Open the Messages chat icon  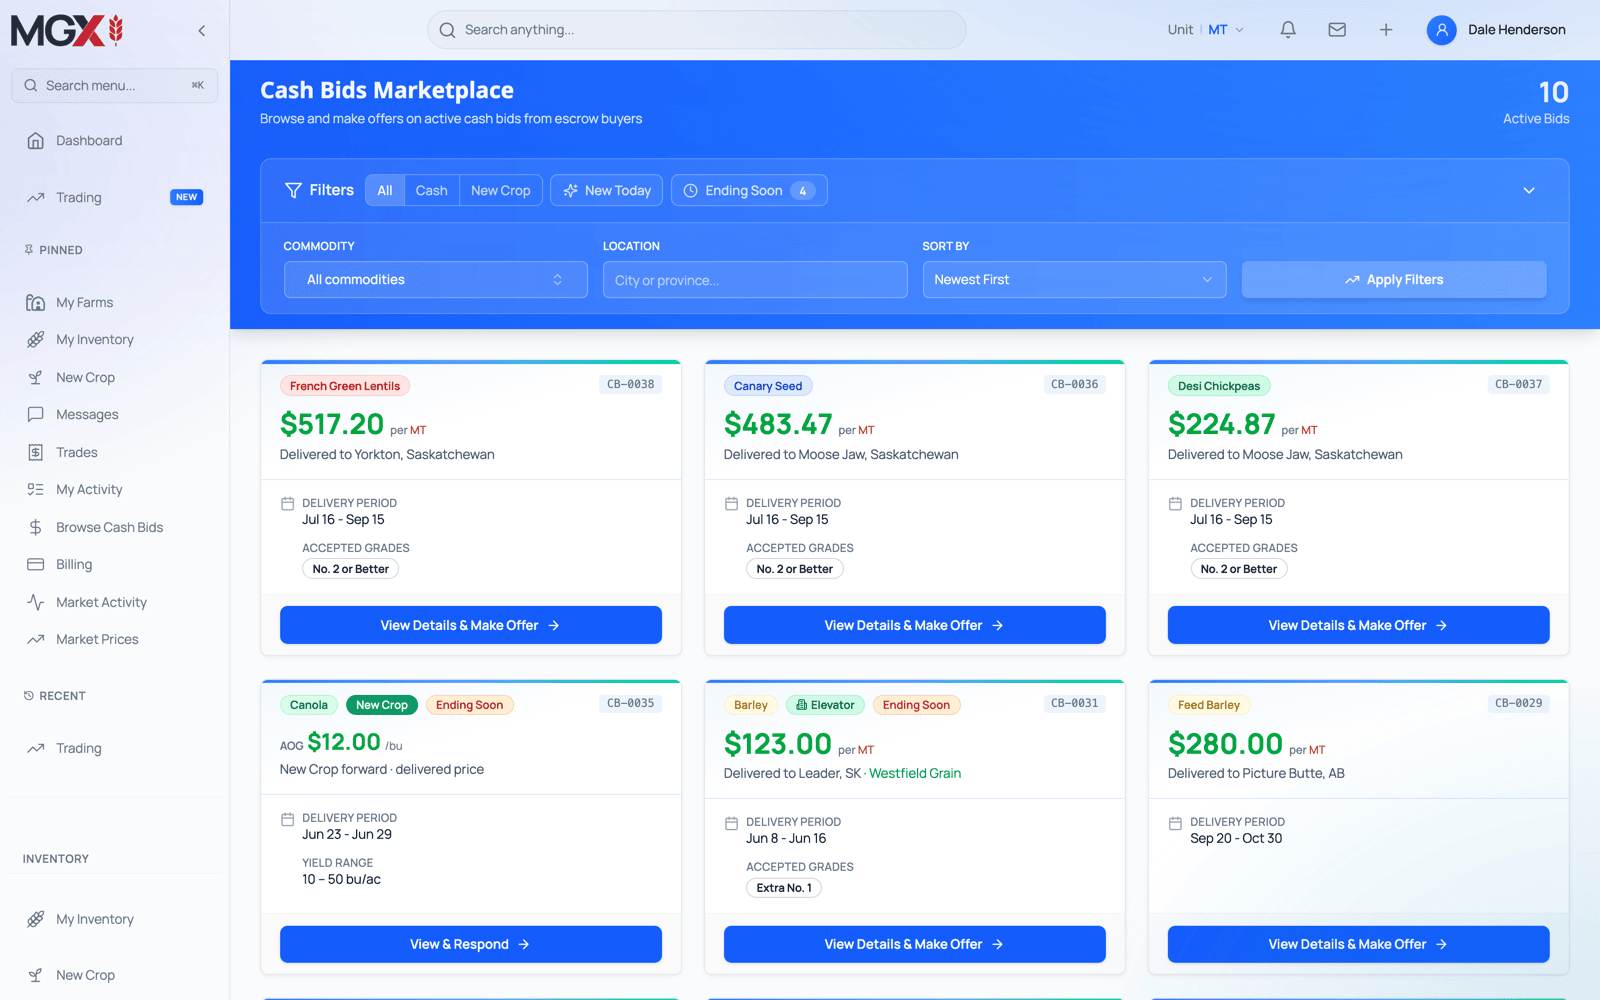(36, 415)
